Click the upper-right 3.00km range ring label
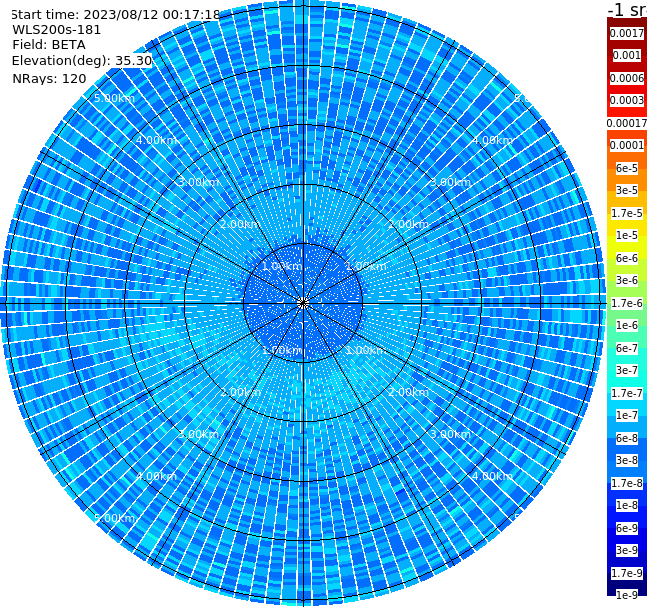Viewport: 647px width, 607px height. (x=451, y=182)
